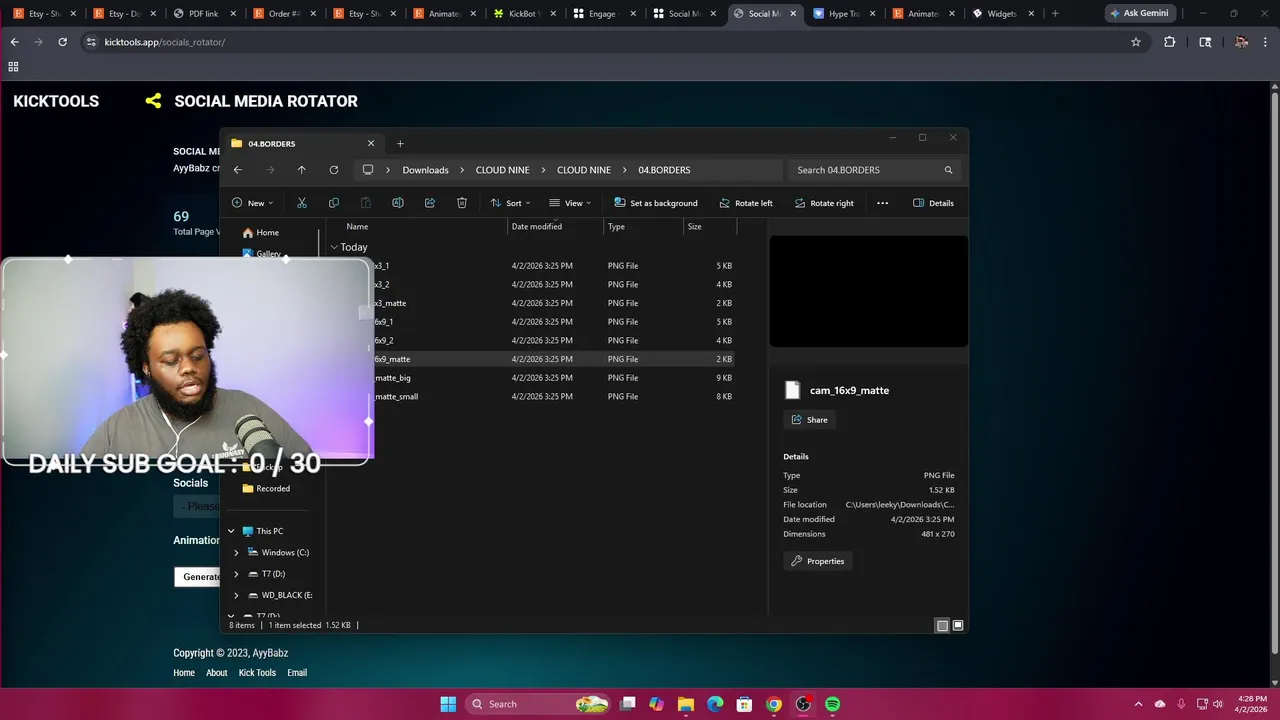1280x720 pixels.
Task: Reload the kicktools.app page in Chrome
Action: click(x=62, y=42)
